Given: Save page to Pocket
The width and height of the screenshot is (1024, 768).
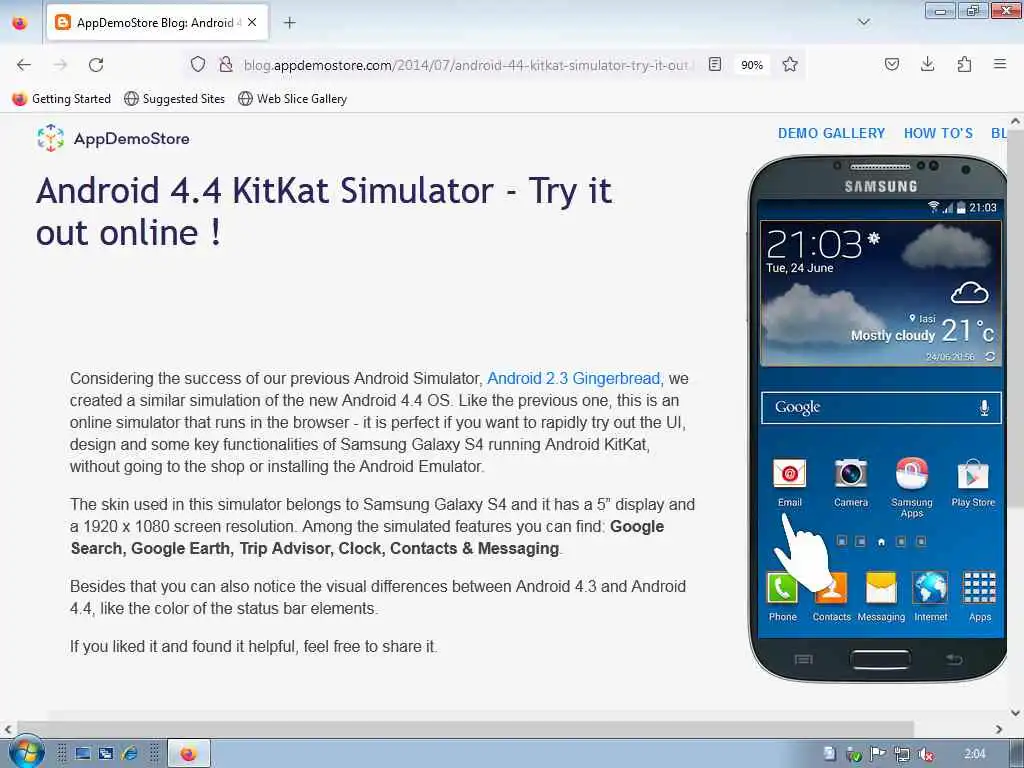Looking at the screenshot, I should pyautogui.click(x=891, y=64).
